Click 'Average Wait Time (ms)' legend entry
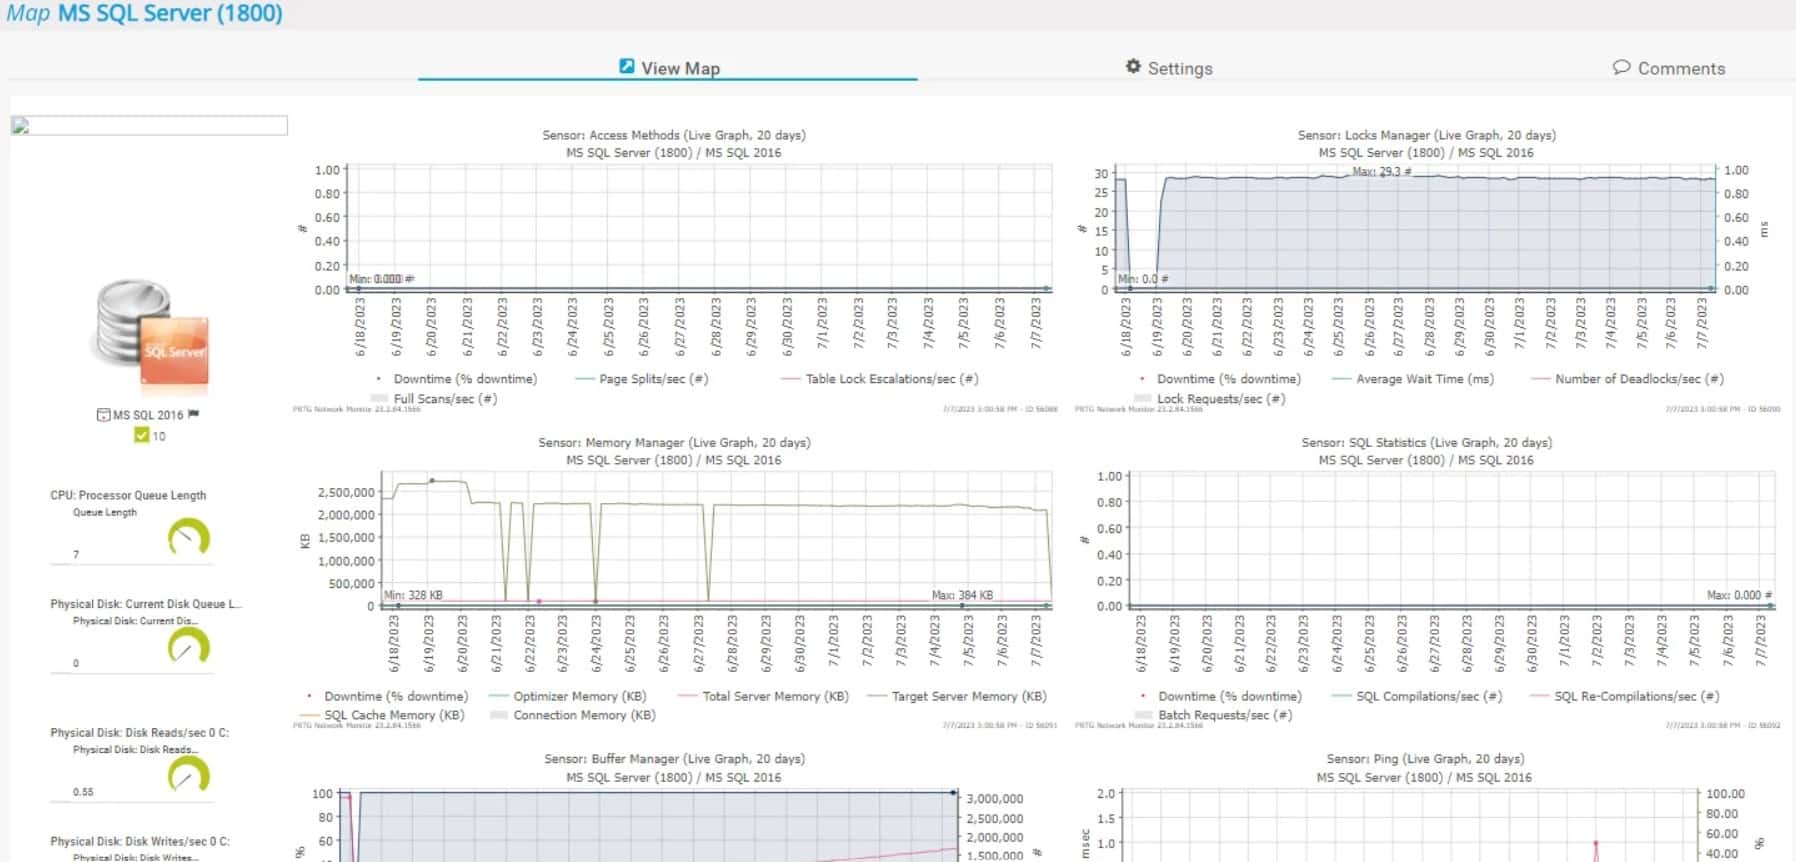This screenshot has height=862, width=1796. [1413, 379]
